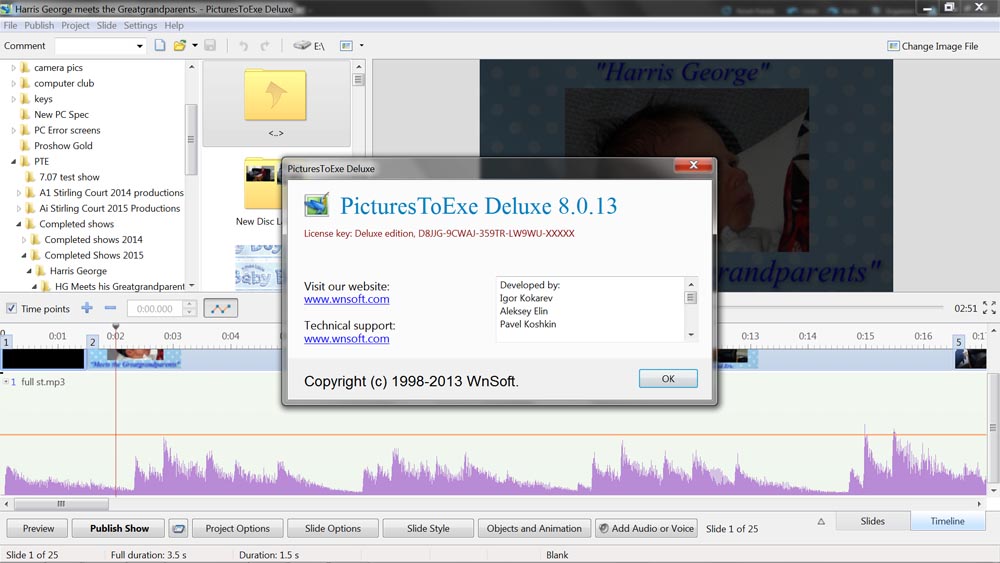
Task: Switch to the Timeline tab
Action: [x=948, y=521]
